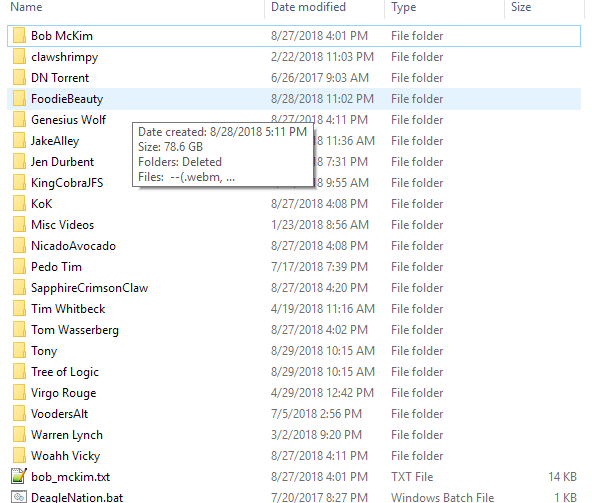The width and height of the screenshot is (592, 503).
Task: Click the Tom Wasserberg folder icon
Action: tap(19, 330)
